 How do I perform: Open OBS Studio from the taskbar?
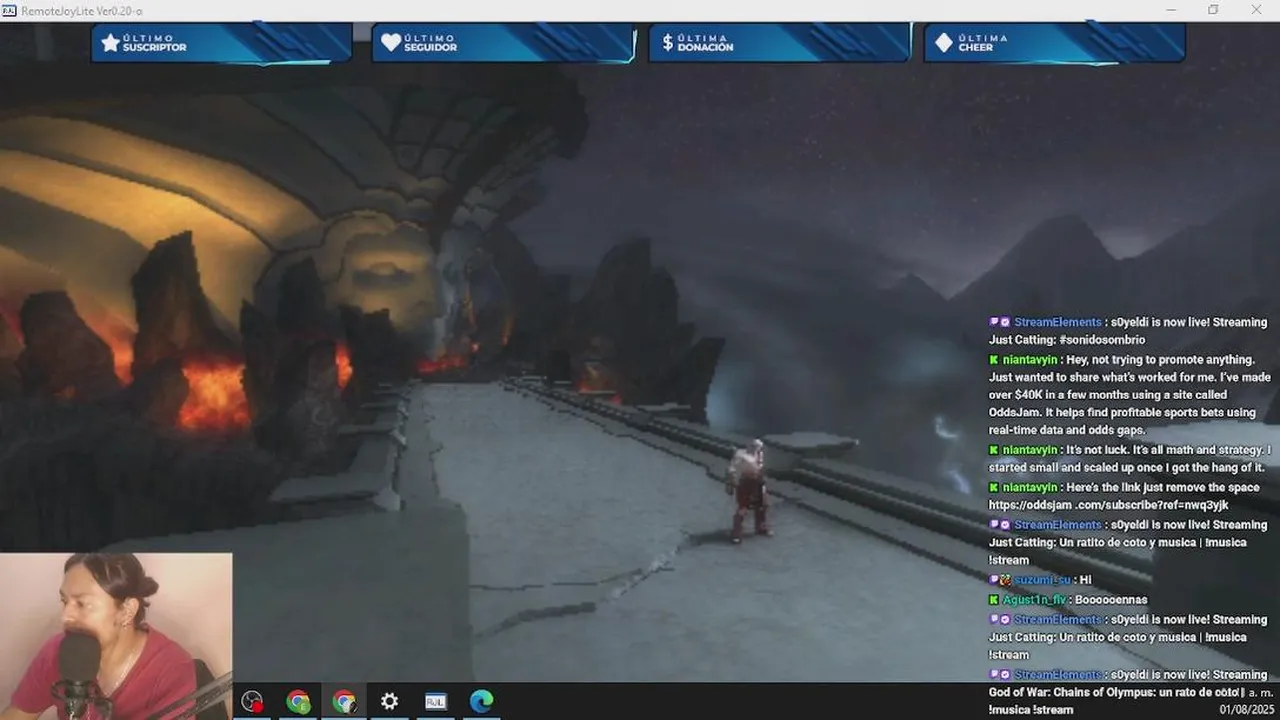pos(252,701)
